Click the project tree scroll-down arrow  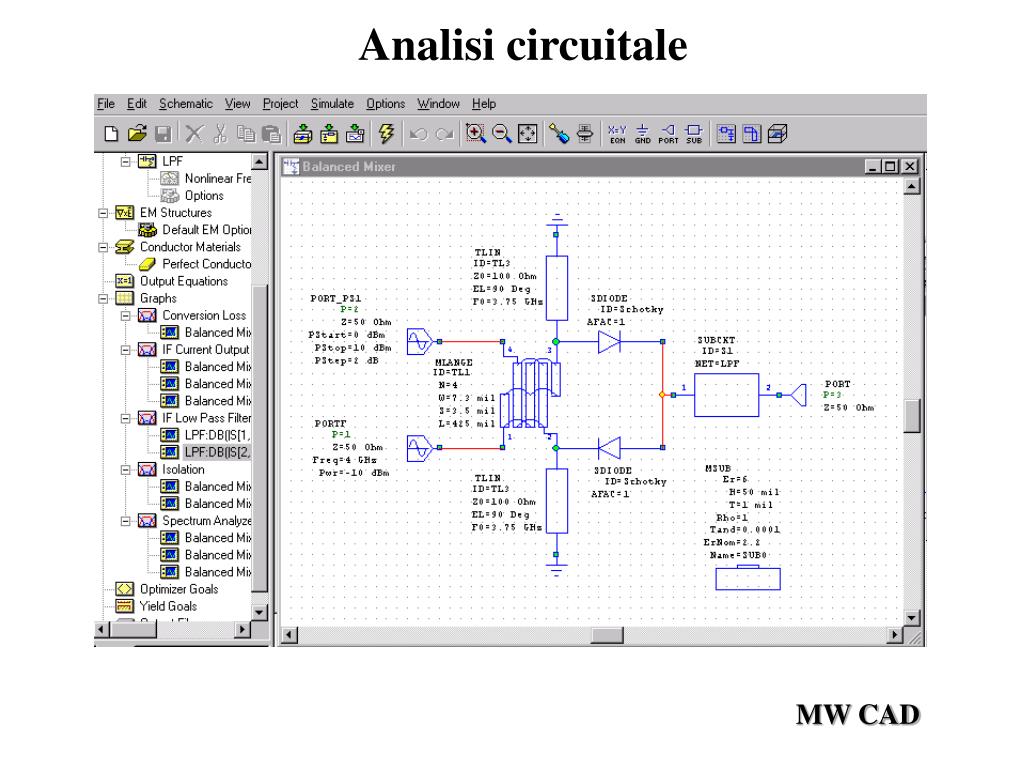click(259, 613)
